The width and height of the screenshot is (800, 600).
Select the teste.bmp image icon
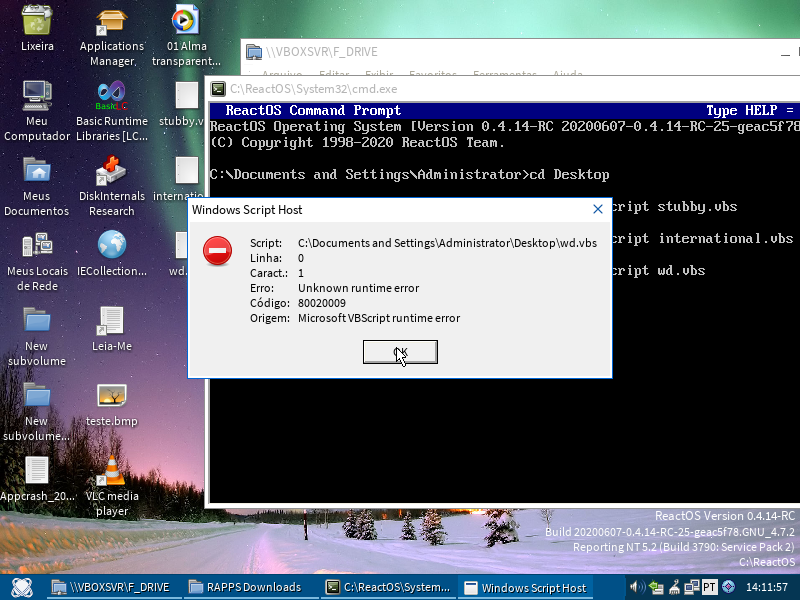click(x=112, y=395)
